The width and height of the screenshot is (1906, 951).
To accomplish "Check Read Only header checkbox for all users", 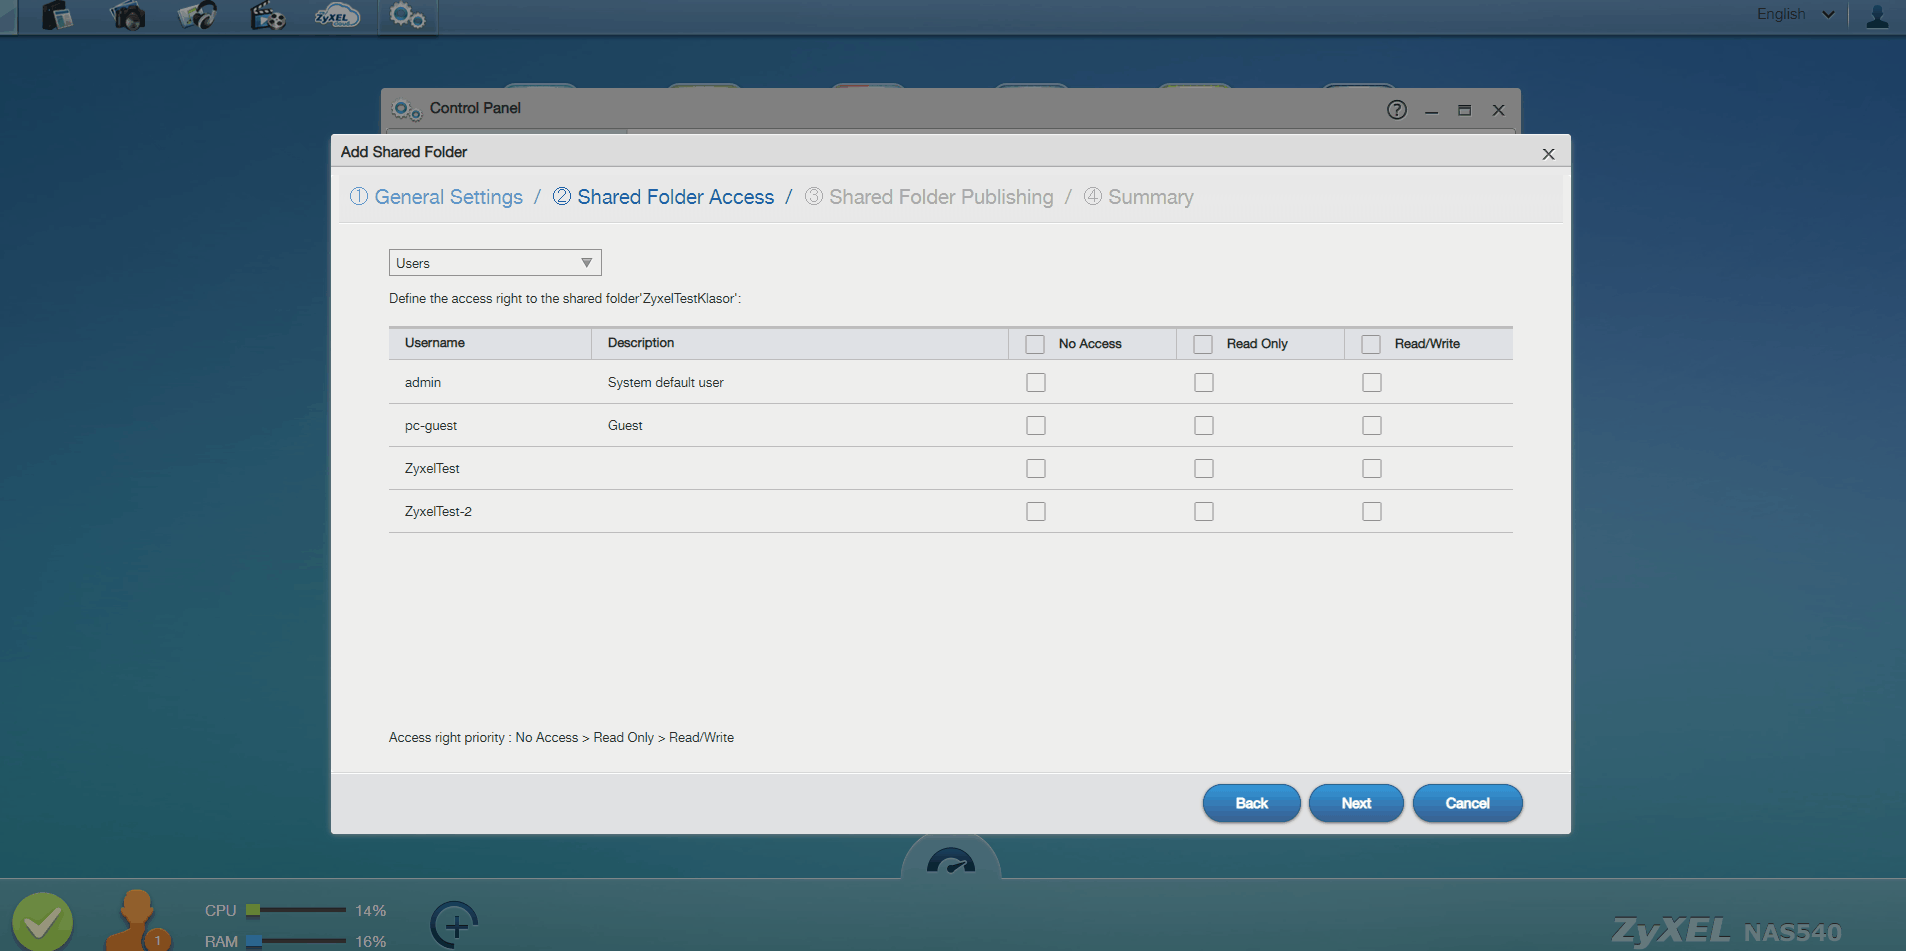I will [x=1203, y=344].
